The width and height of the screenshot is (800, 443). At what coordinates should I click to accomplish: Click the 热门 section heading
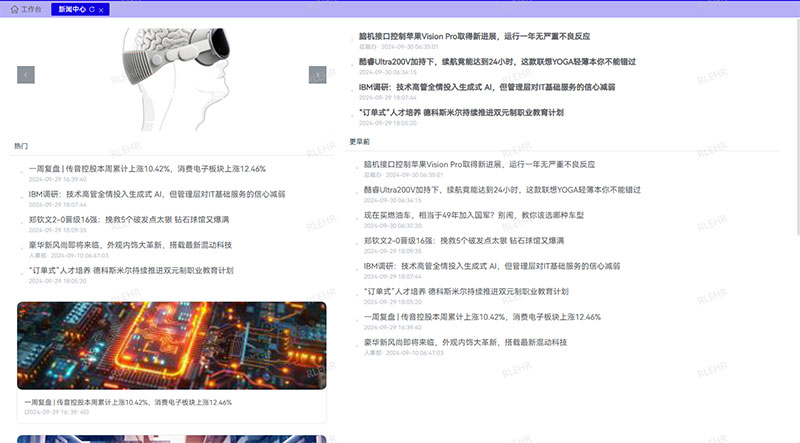(x=21, y=146)
